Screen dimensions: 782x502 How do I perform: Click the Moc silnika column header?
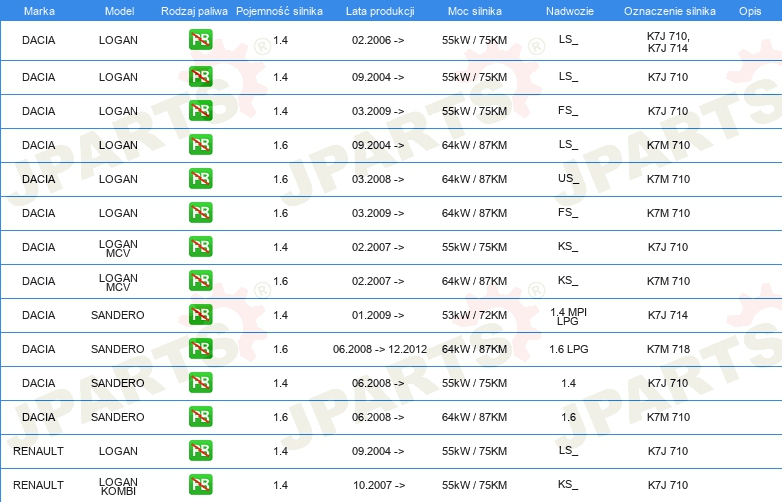tap(474, 11)
